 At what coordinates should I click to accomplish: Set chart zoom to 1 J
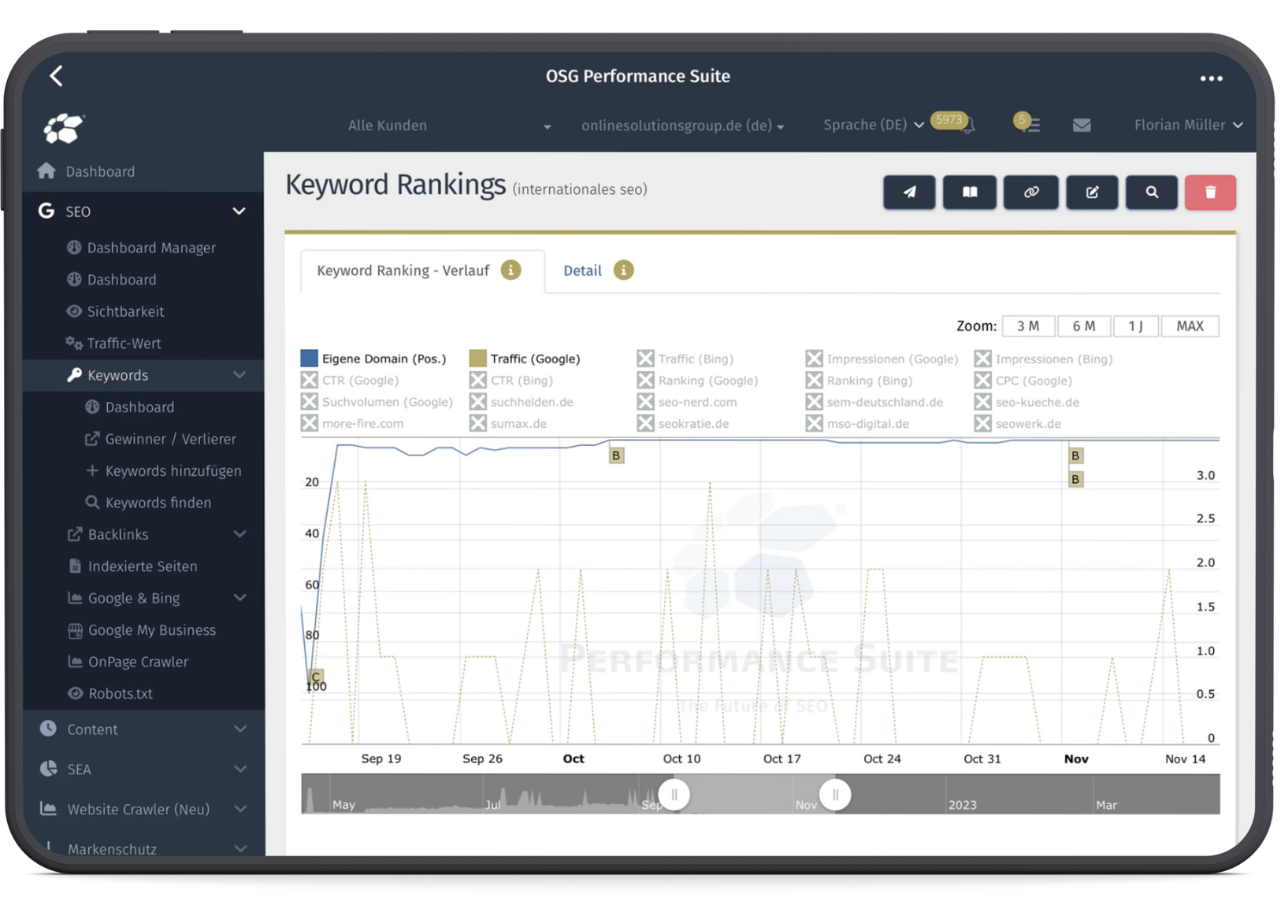1136,326
